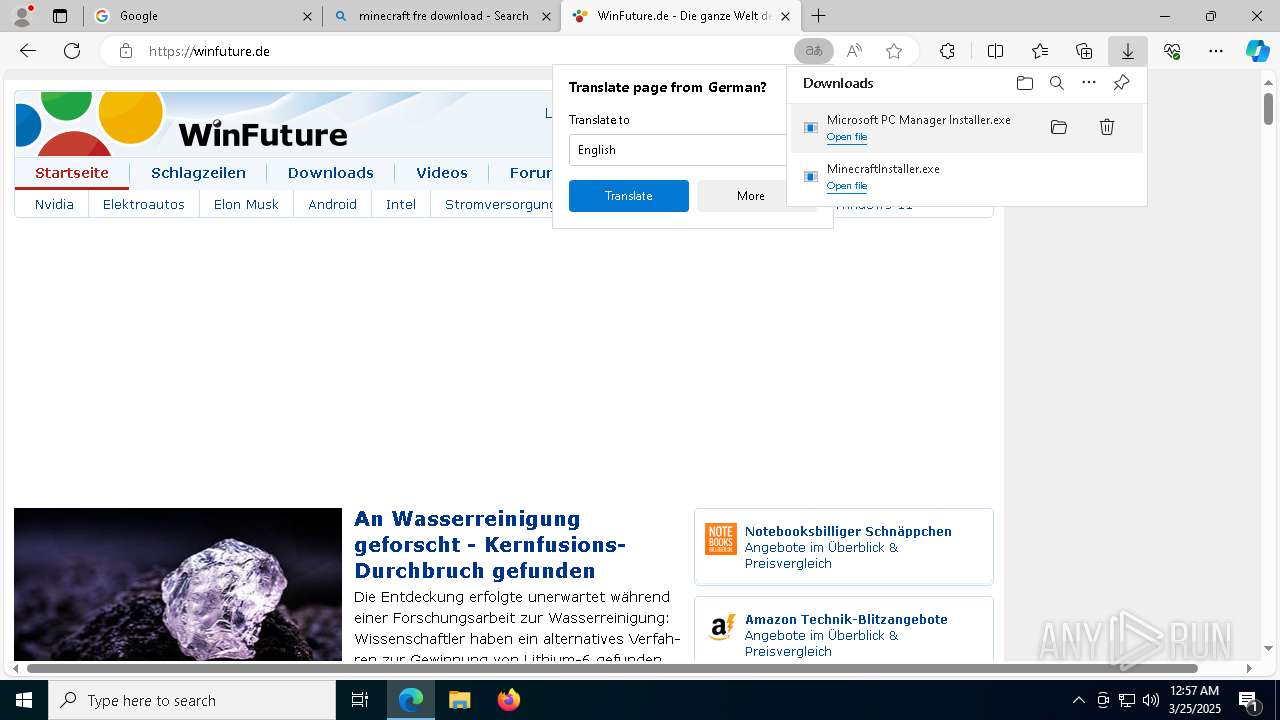This screenshot has height=720, width=1280.
Task: Open the Startseite navigation tab
Action: pyautogui.click(x=72, y=173)
